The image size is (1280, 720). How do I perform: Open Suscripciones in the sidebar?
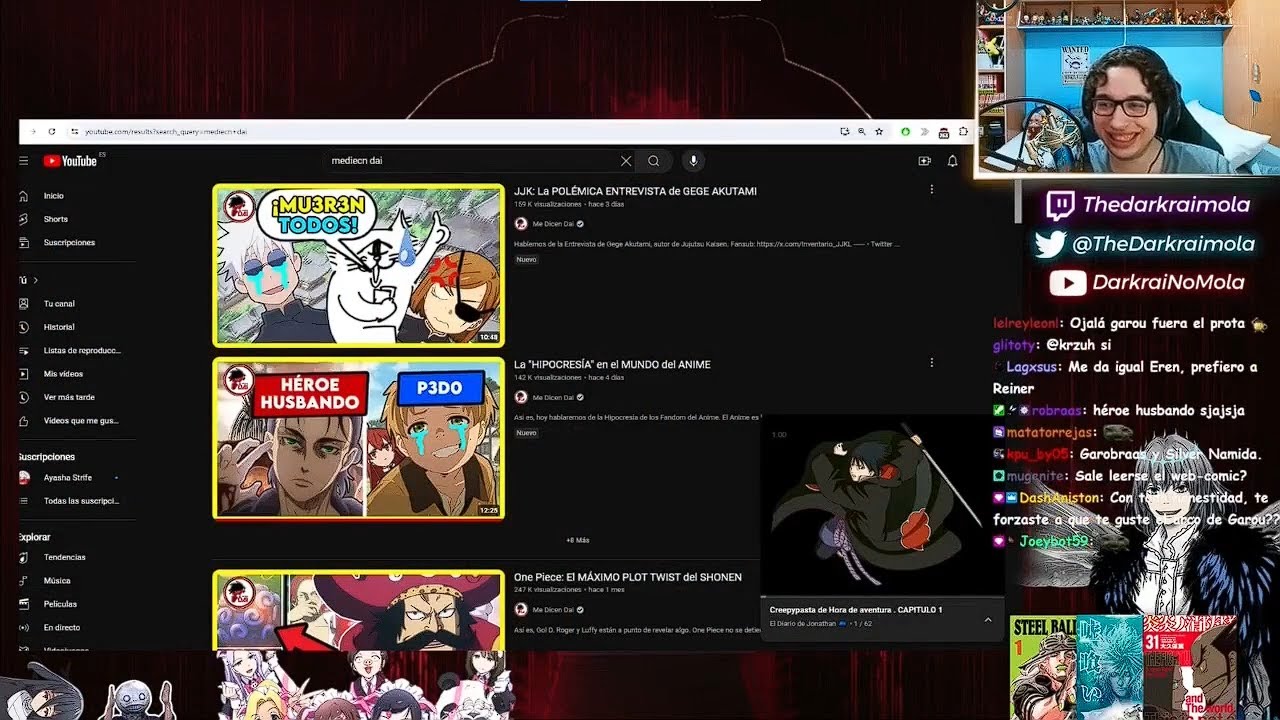click(69, 243)
